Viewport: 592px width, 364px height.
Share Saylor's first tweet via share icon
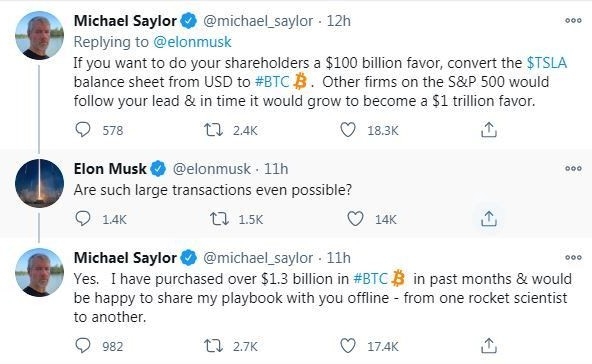click(x=489, y=130)
